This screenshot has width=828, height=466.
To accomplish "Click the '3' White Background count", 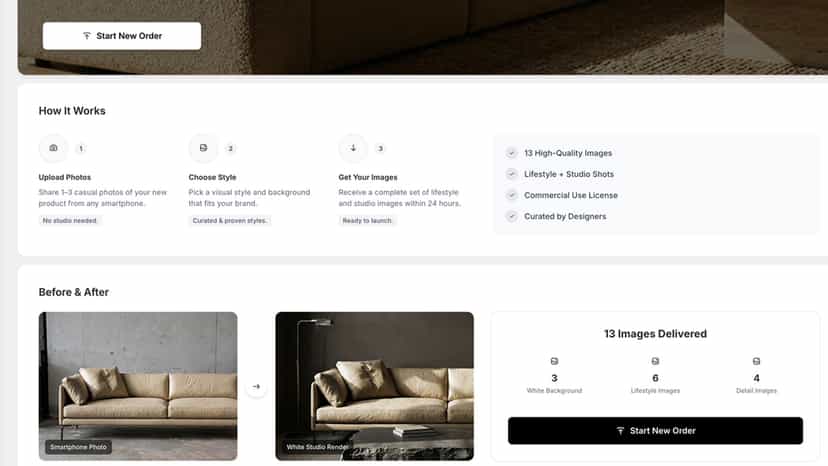I will tap(554, 378).
